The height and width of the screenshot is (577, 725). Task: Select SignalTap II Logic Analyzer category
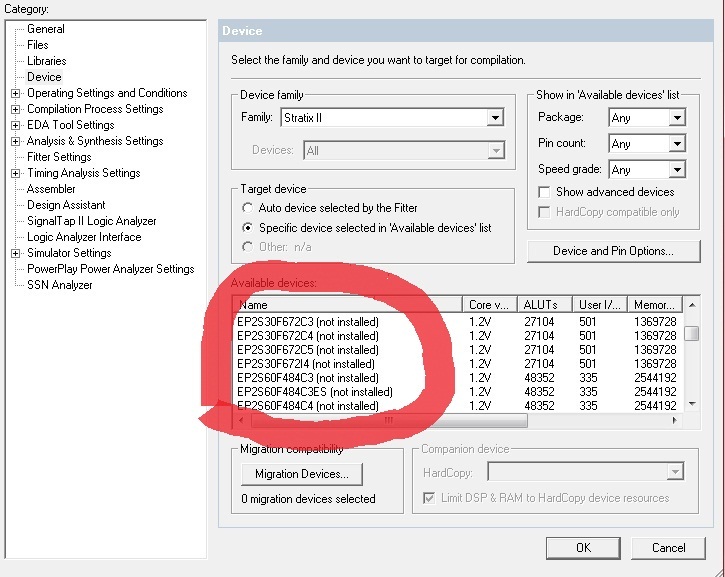pyautogui.click(x=91, y=221)
